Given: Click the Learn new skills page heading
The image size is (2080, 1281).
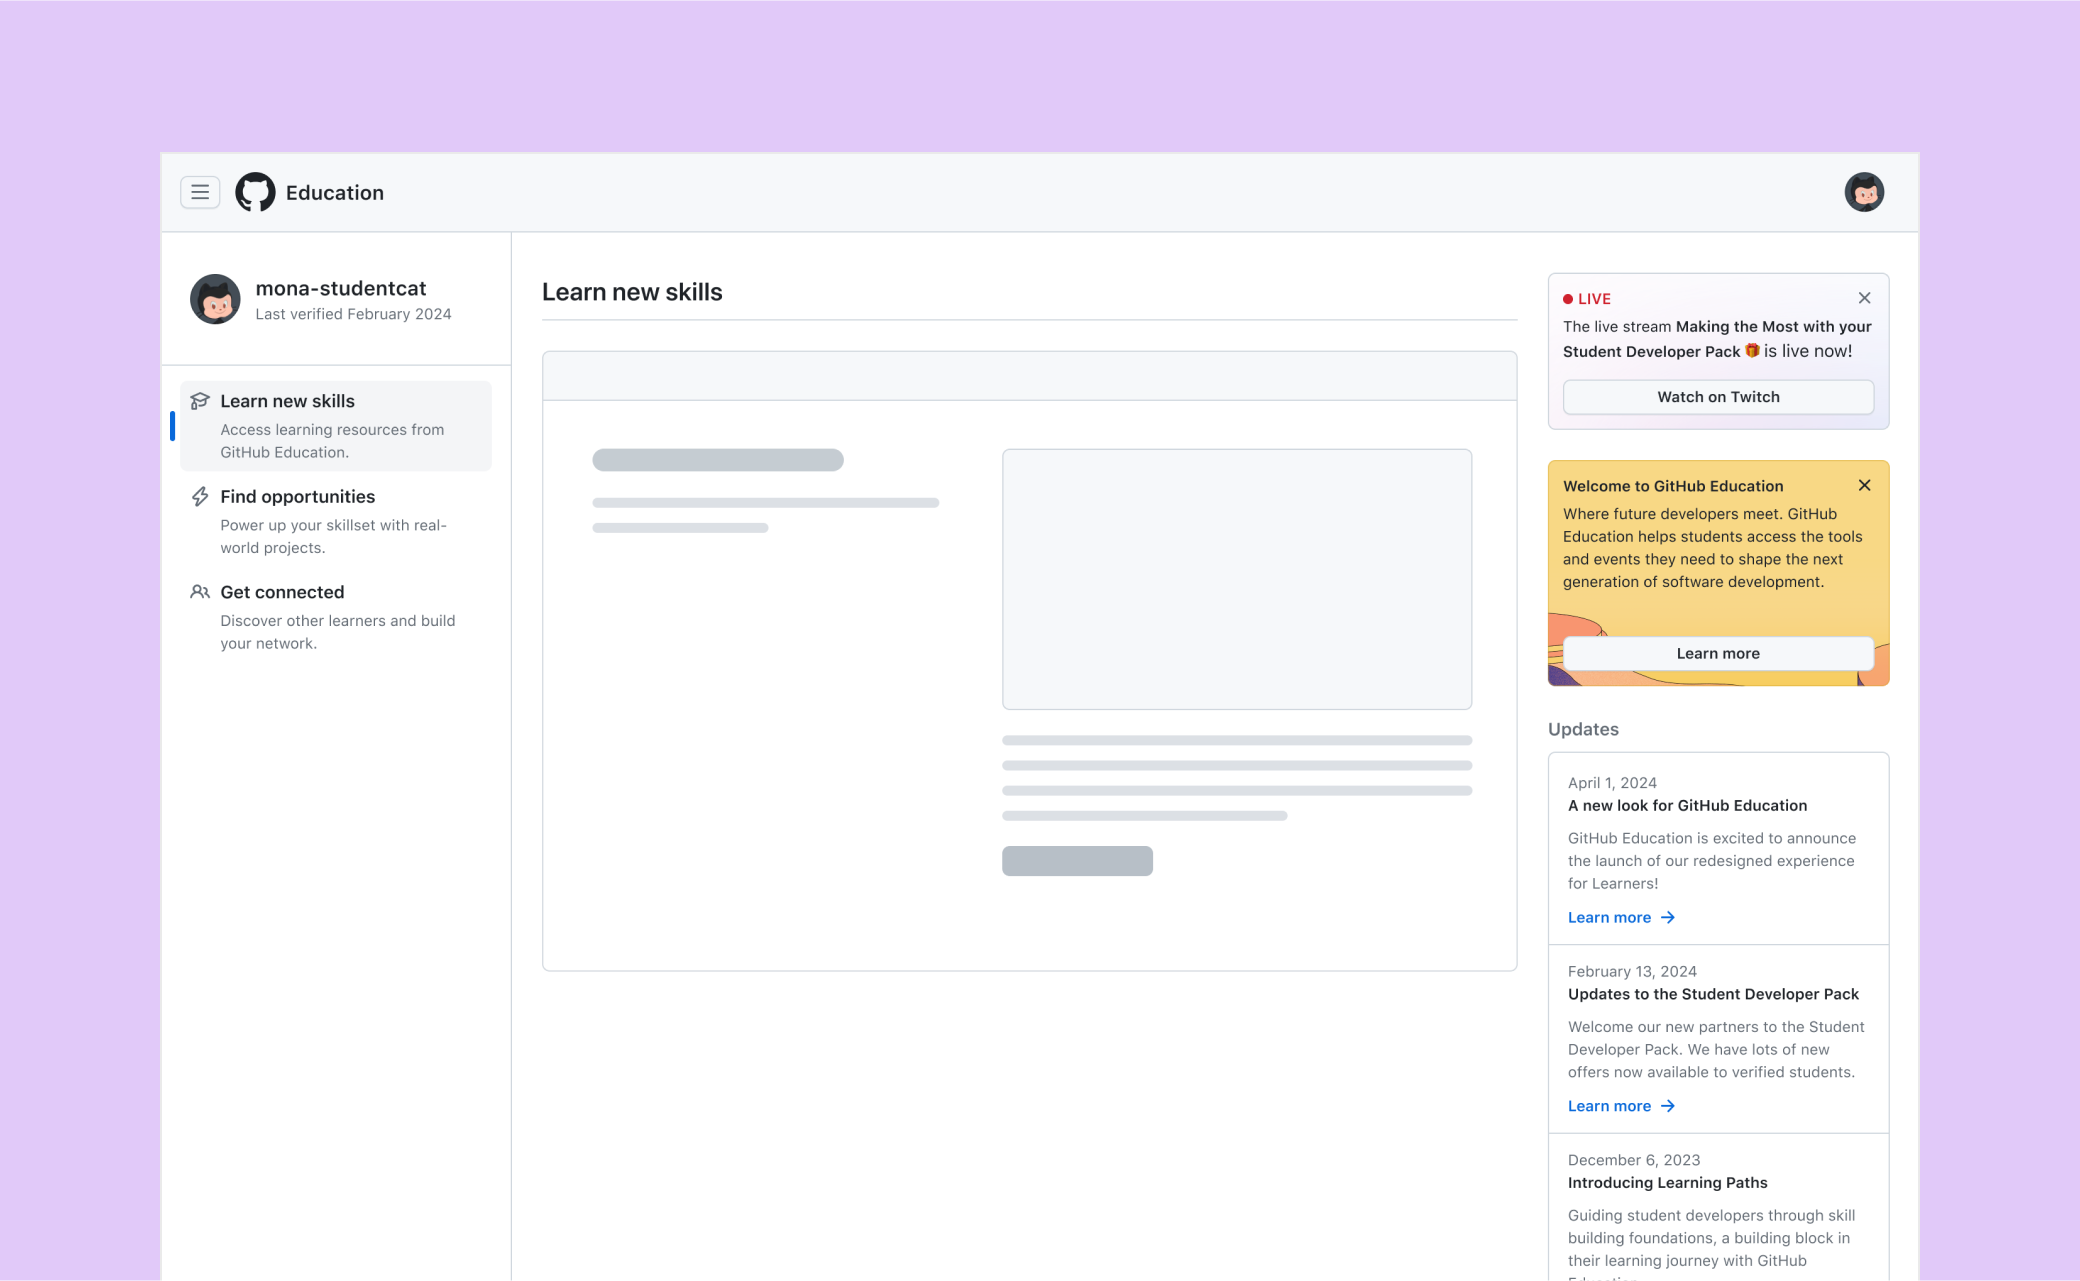Looking at the screenshot, I should (x=632, y=292).
